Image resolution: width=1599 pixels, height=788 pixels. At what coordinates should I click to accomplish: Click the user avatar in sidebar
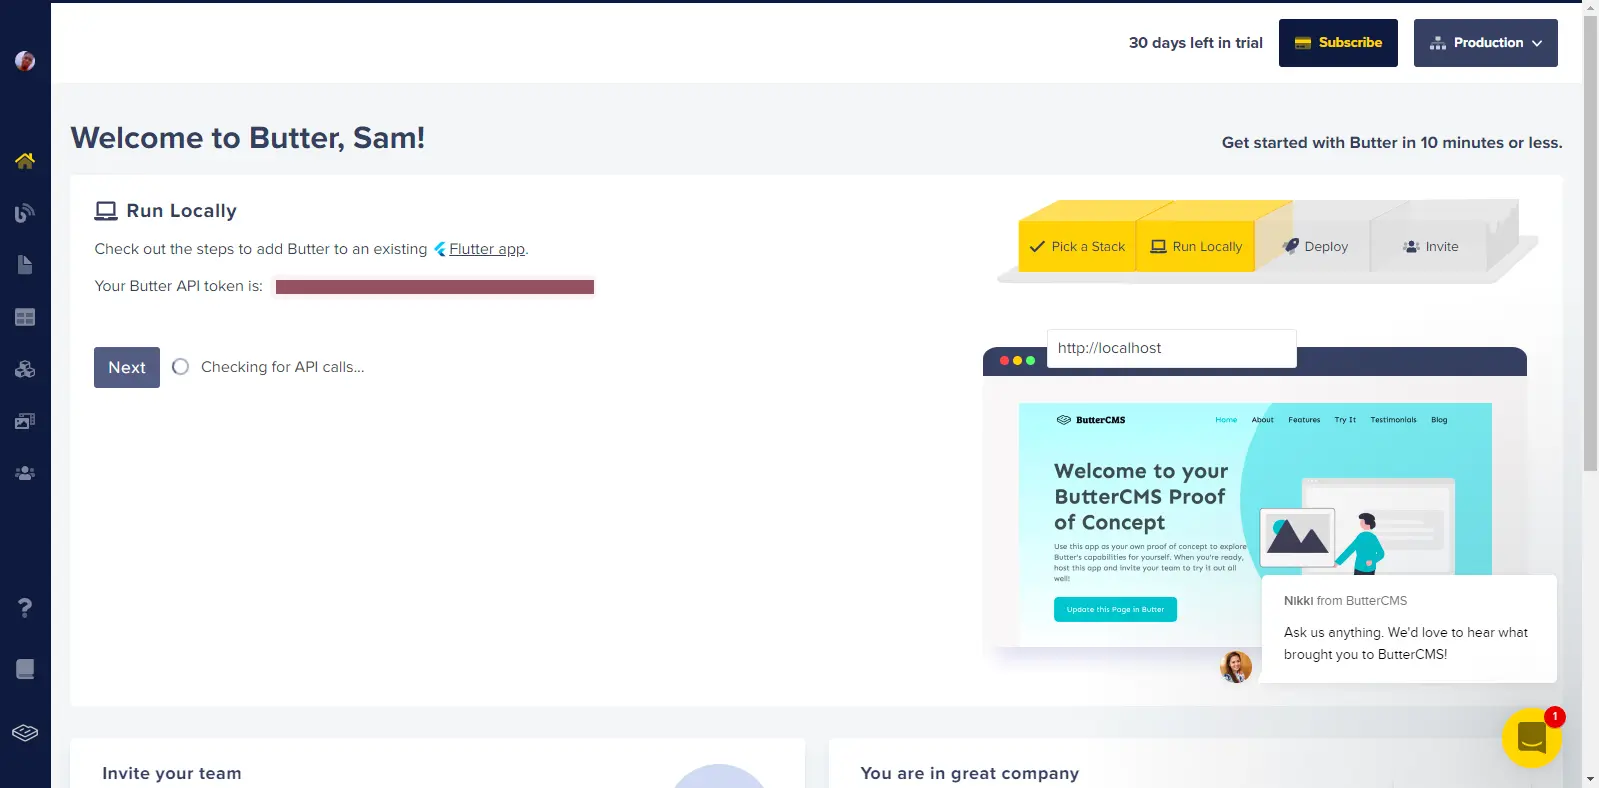tap(25, 61)
